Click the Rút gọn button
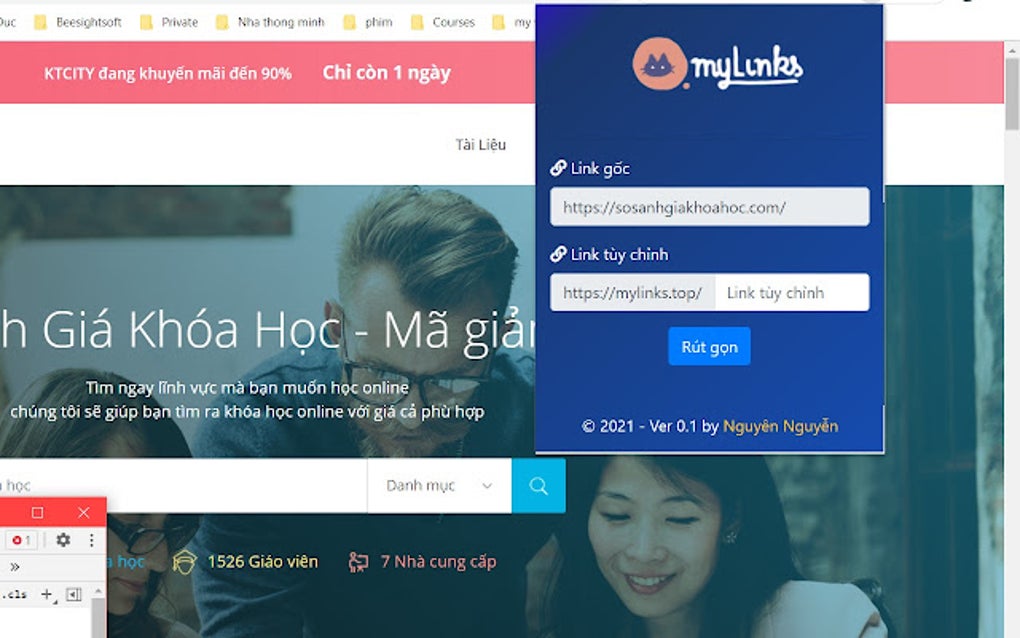Image resolution: width=1020 pixels, height=638 pixels. 709,347
